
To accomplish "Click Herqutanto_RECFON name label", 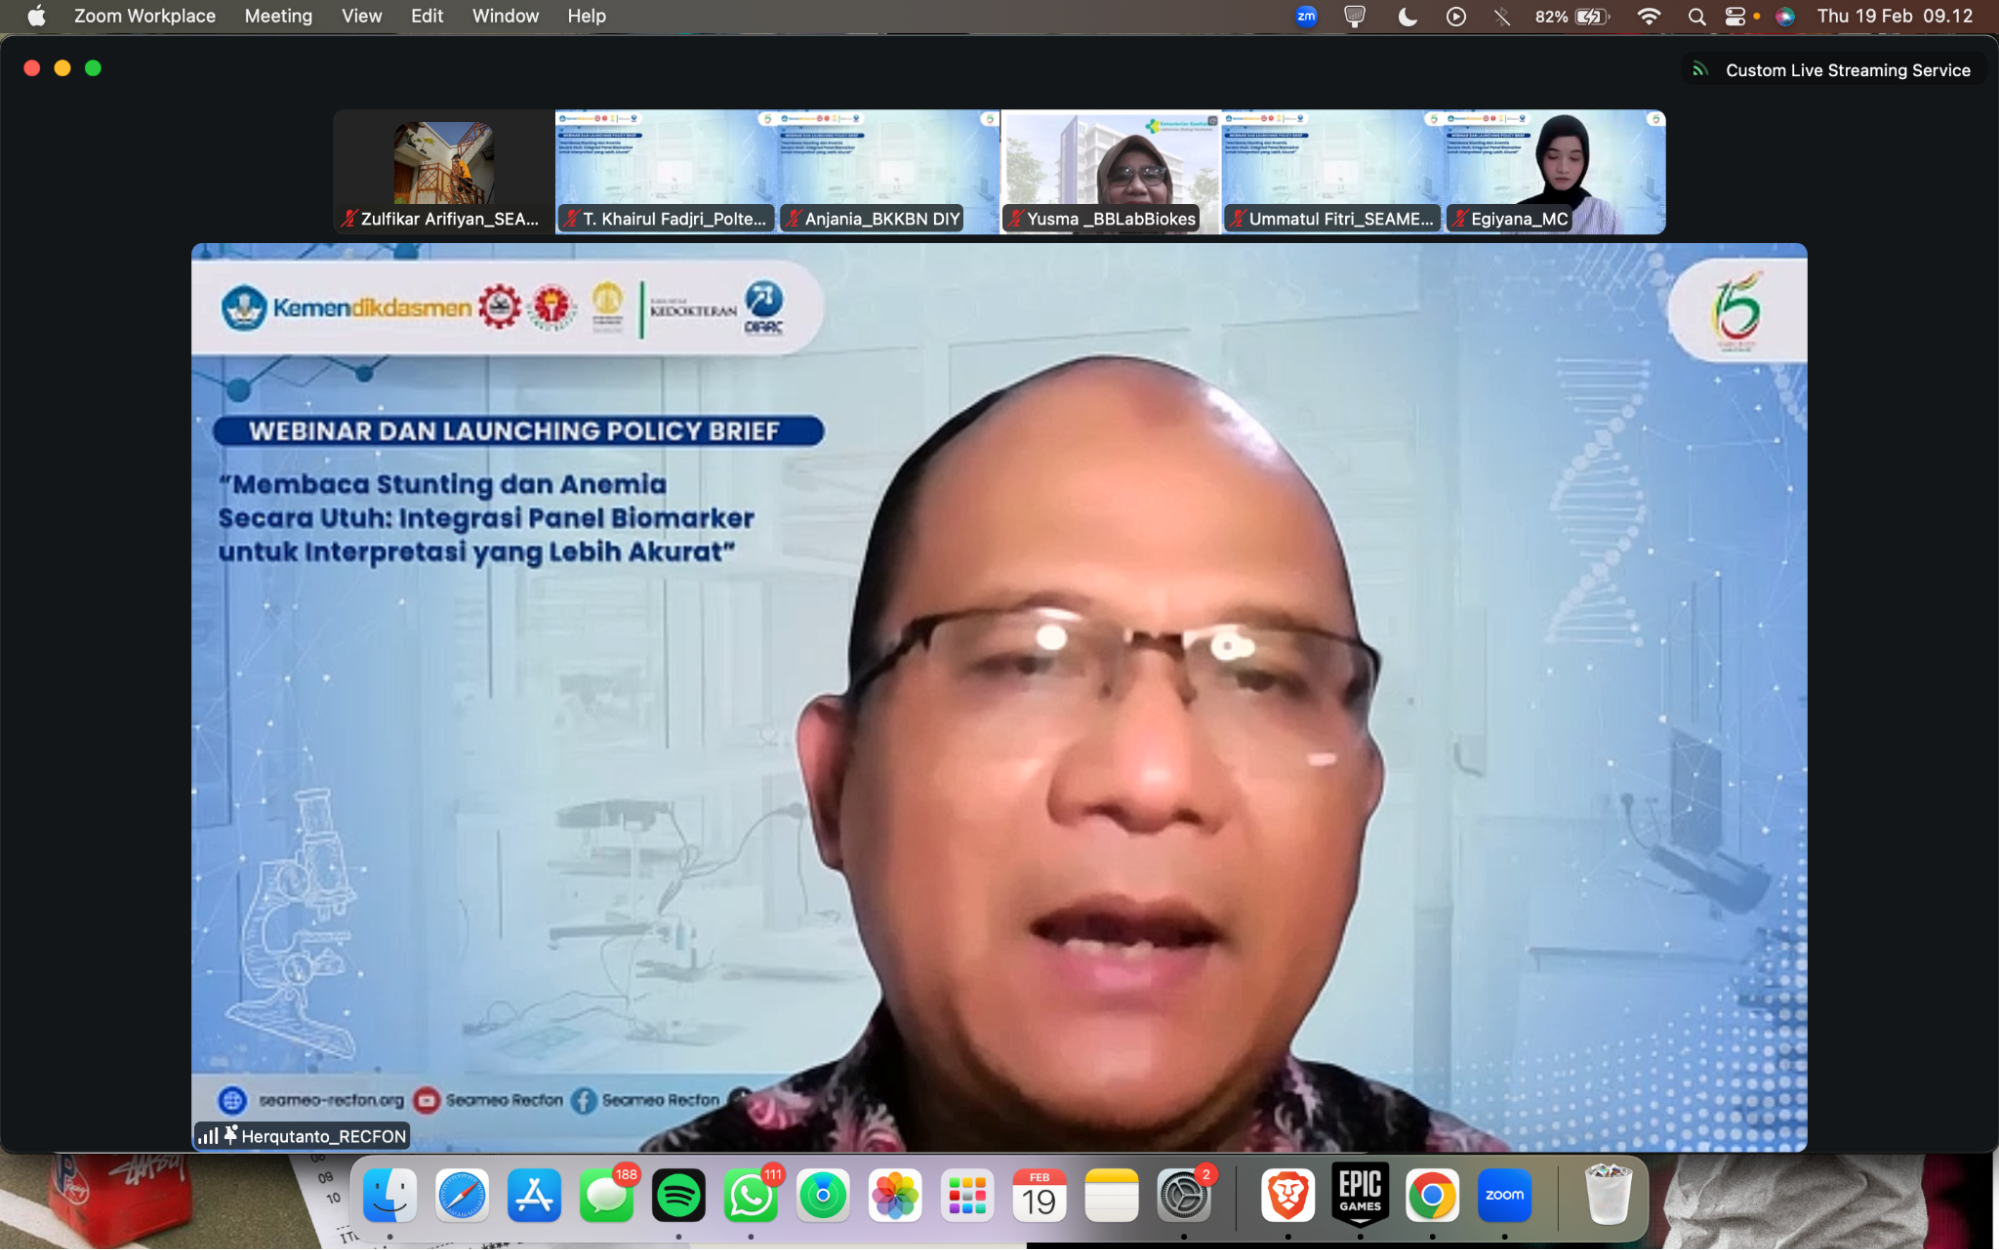I will (322, 1136).
